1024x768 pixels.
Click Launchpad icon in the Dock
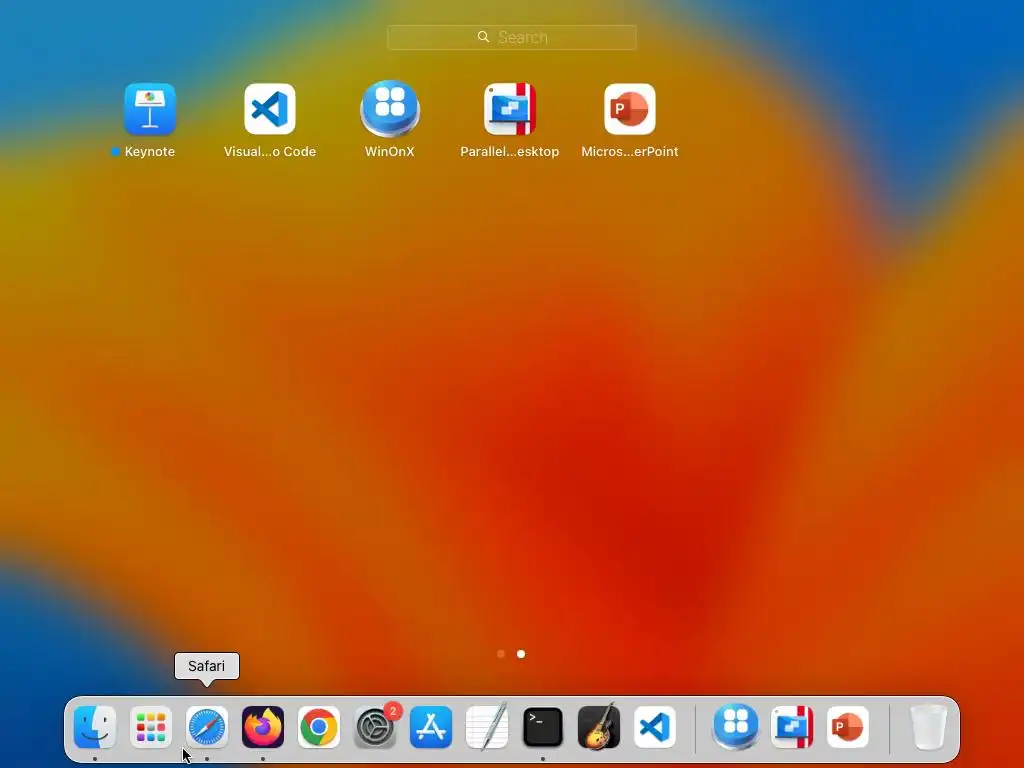151,727
